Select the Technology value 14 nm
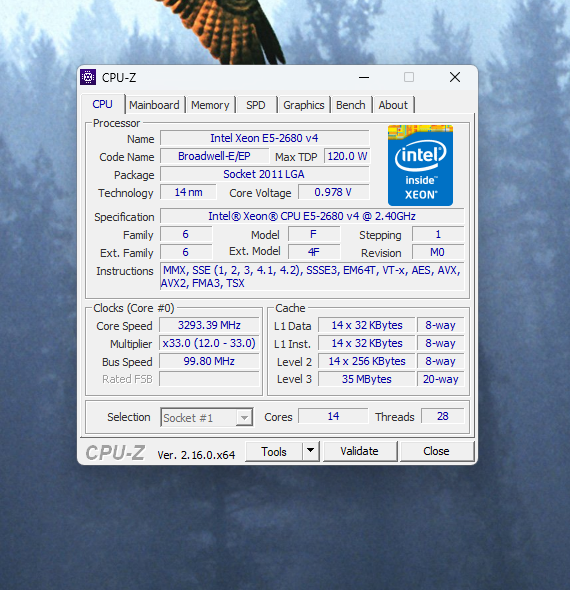The width and height of the screenshot is (570, 590). [188, 192]
